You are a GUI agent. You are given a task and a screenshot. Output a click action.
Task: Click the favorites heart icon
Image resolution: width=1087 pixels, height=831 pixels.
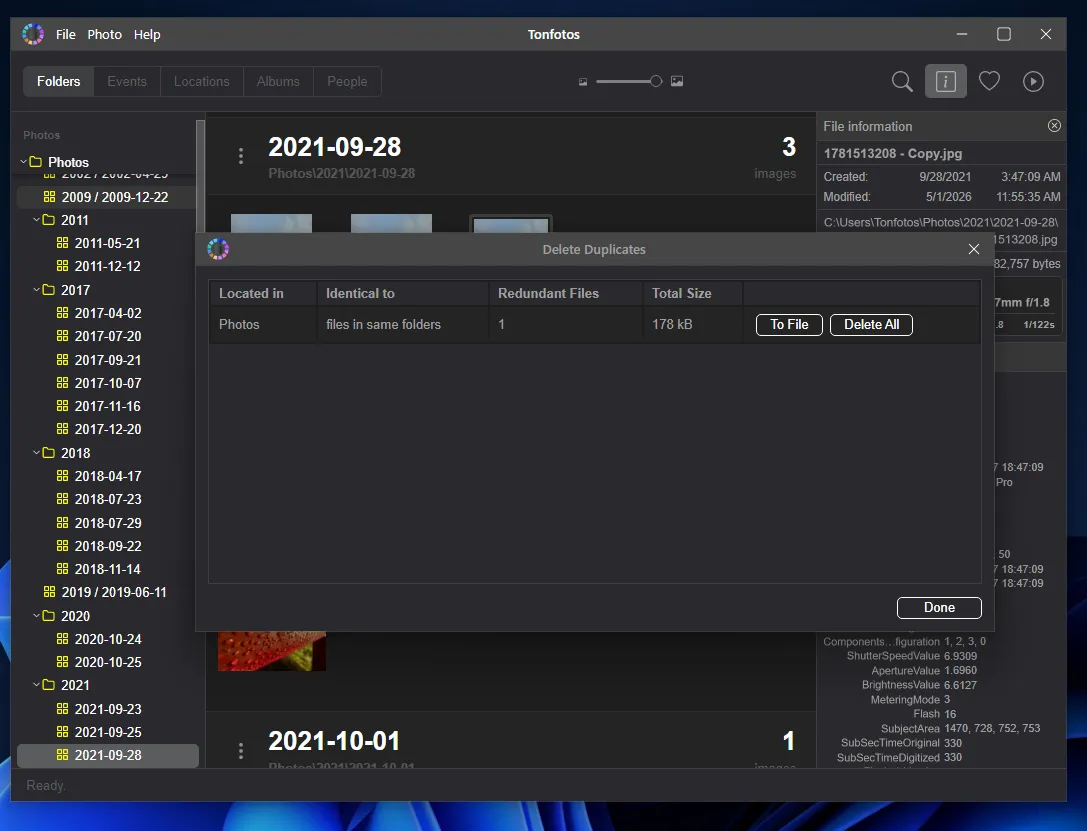coord(989,82)
